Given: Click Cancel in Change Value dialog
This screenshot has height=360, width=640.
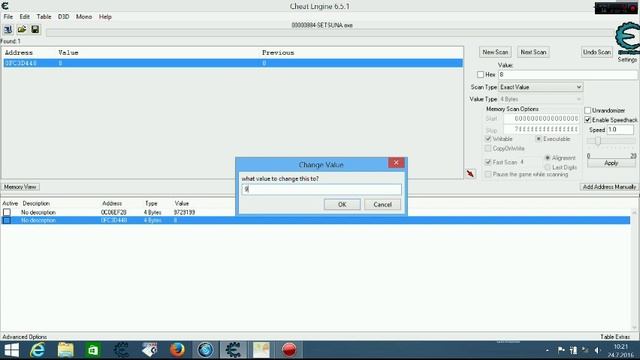Looking at the screenshot, I should tap(382, 204).
